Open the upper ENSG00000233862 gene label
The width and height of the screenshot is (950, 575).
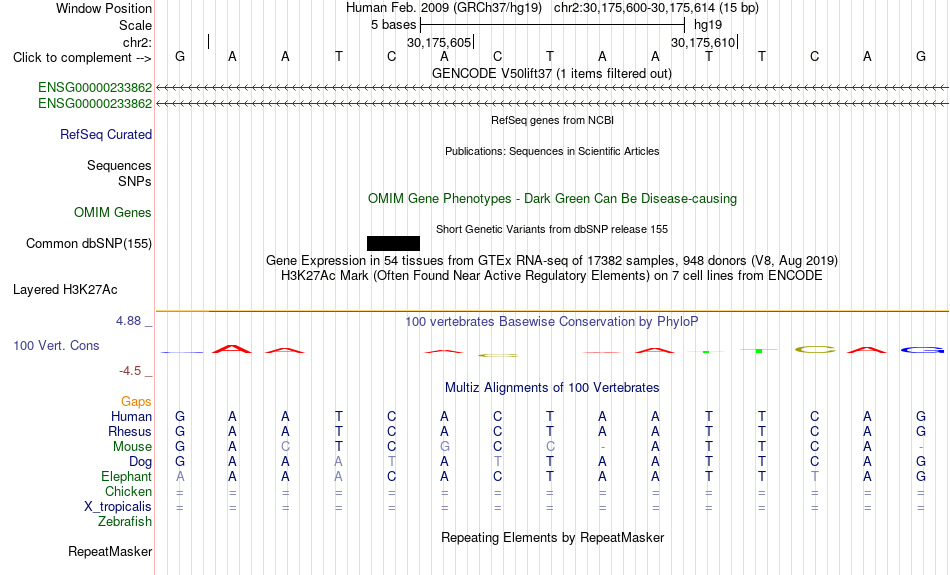pyautogui.click(x=95, y=87)
